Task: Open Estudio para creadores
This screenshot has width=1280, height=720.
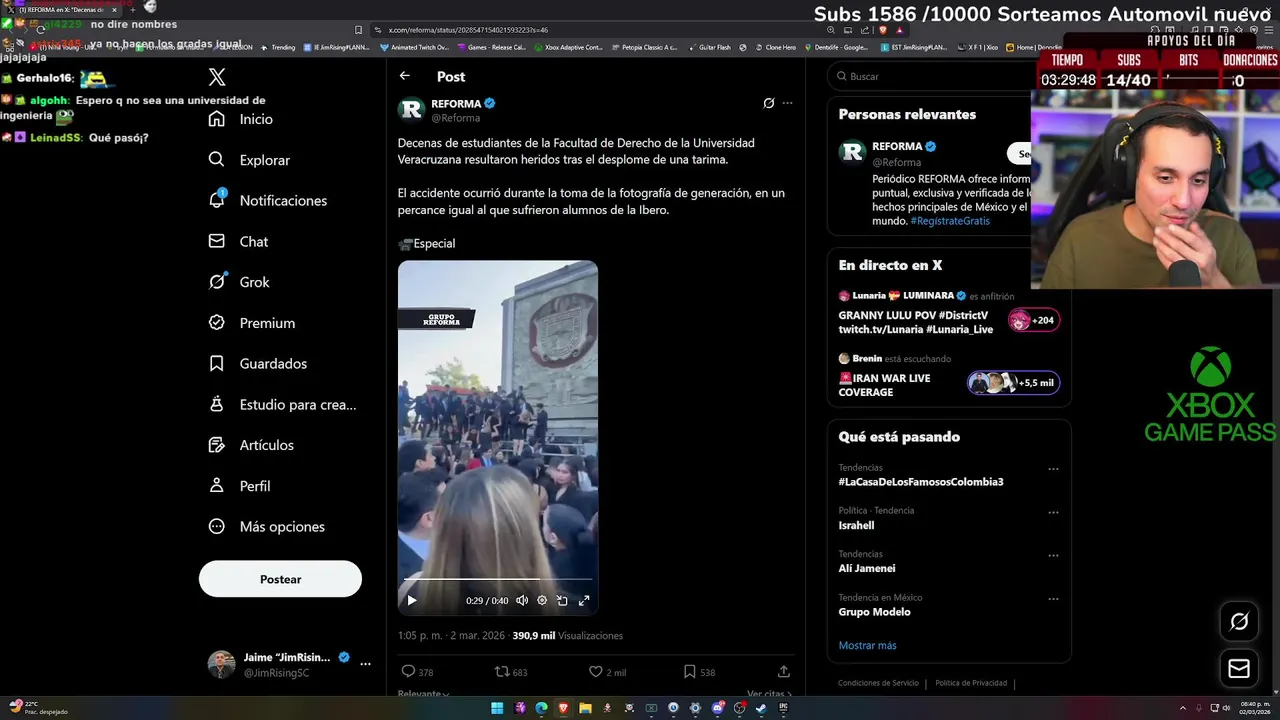Action: [x=282, y=405]
